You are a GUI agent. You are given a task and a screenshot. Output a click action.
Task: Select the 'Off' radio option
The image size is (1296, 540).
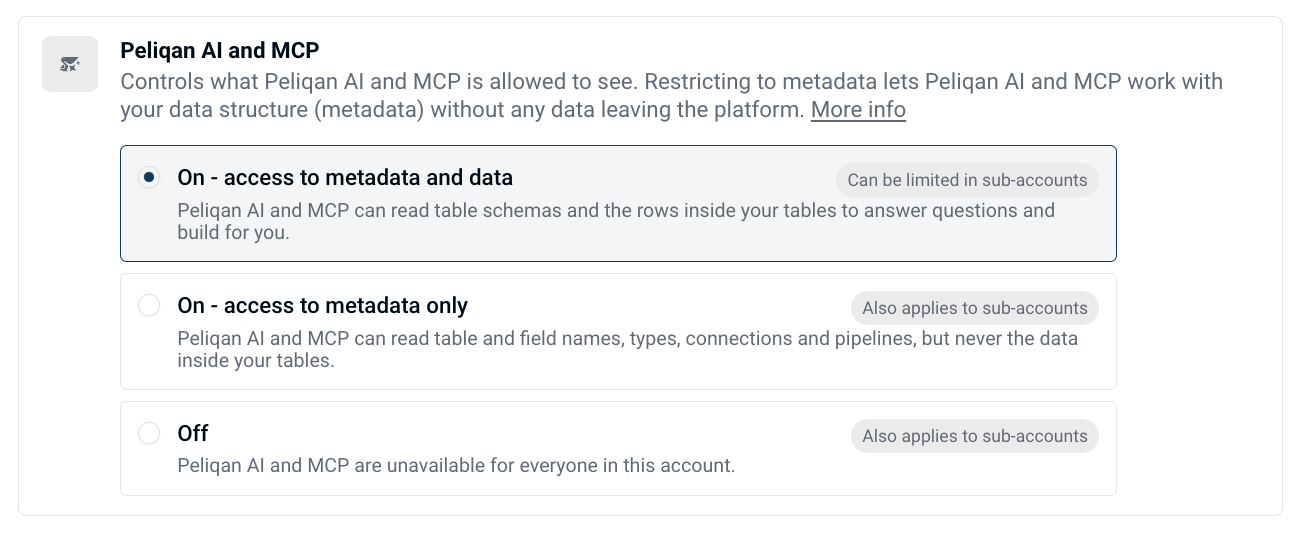pos(149,434)
